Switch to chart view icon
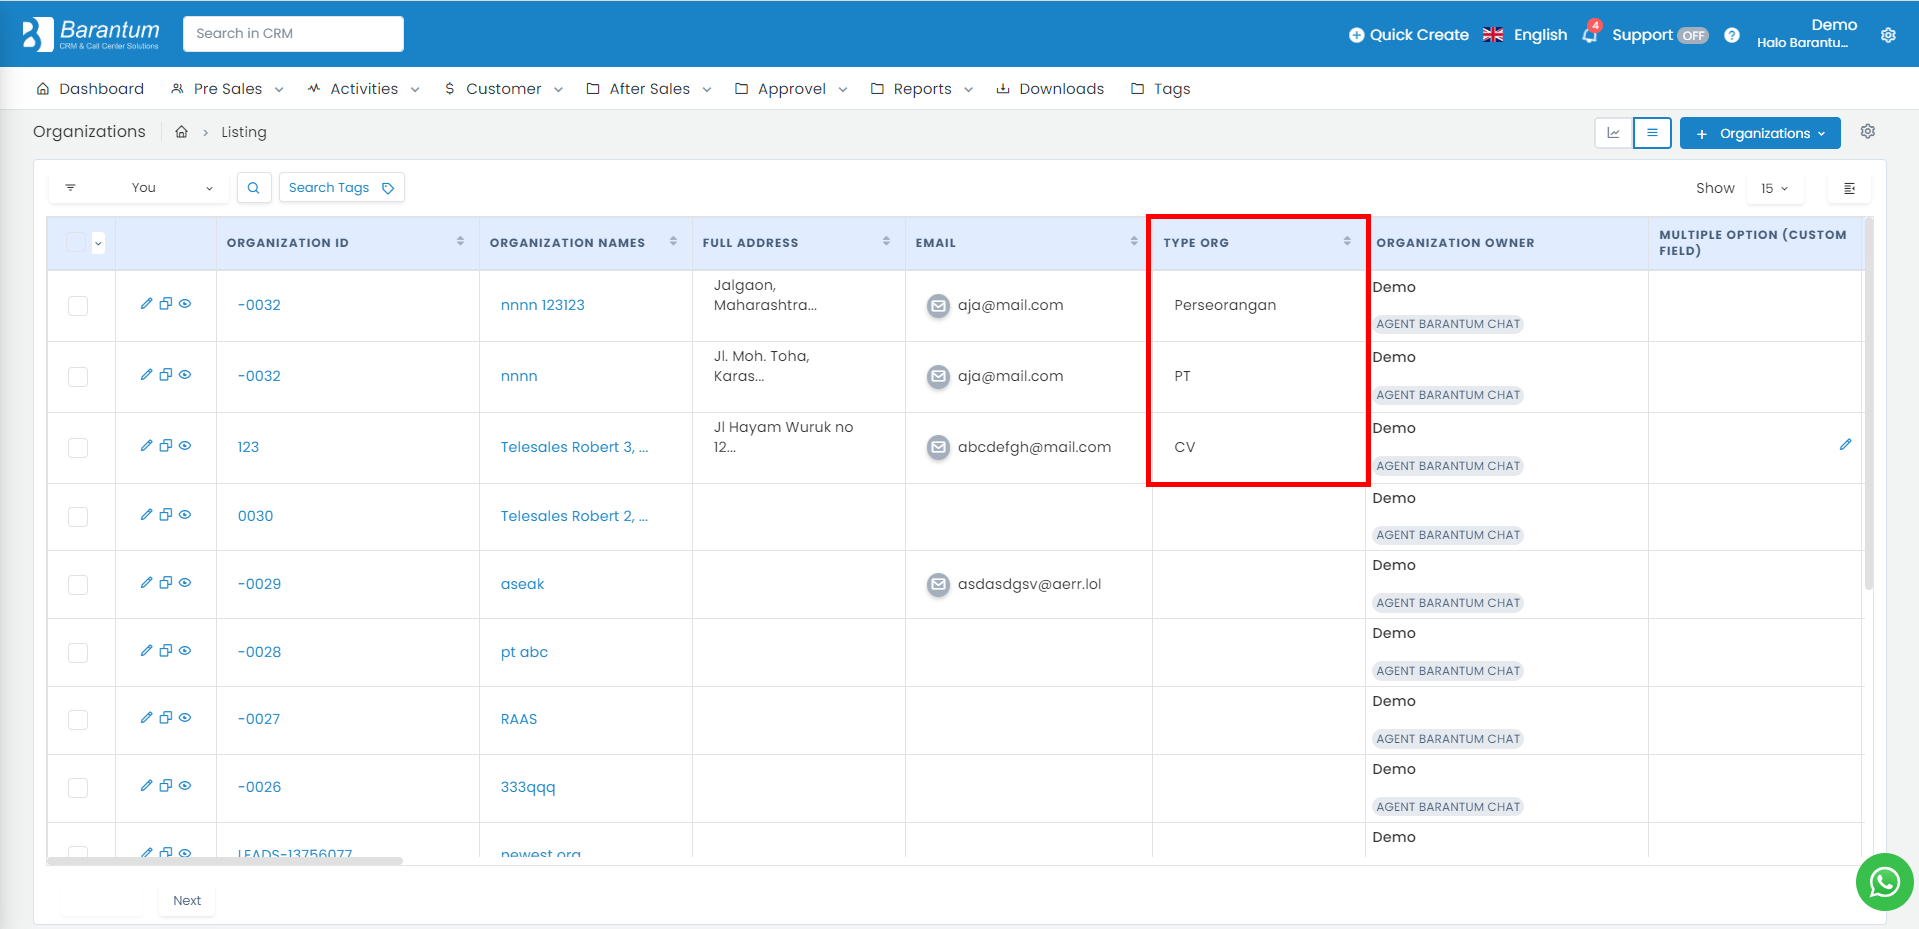1919x929 pixels. coord(1613,133)
